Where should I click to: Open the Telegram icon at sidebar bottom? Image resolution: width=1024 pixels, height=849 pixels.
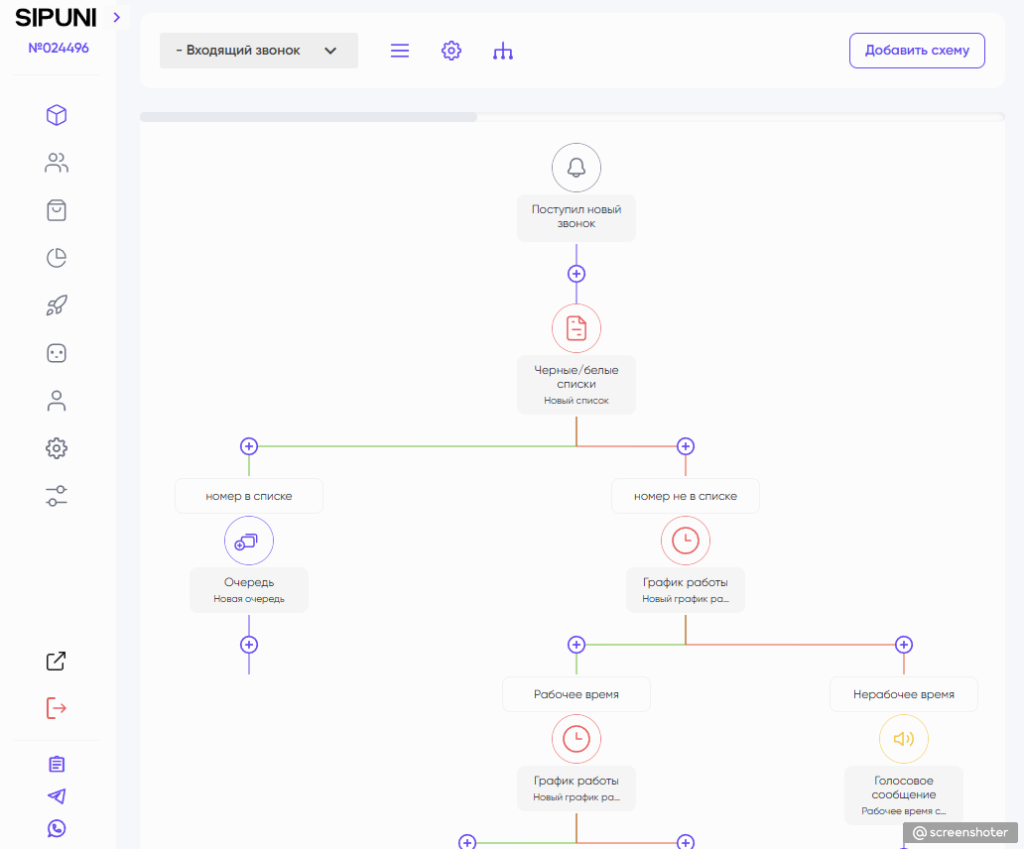click(57, 796)
